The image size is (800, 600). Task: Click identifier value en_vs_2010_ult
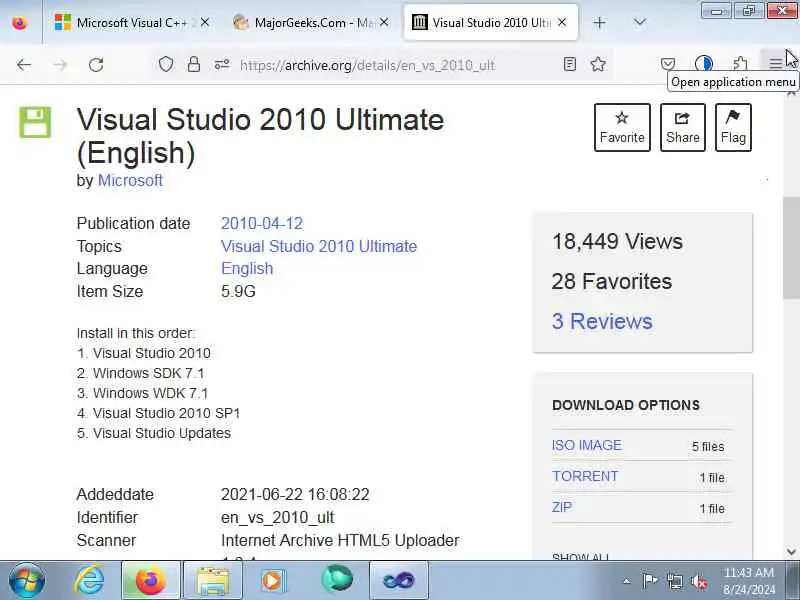tap(278, 517)
